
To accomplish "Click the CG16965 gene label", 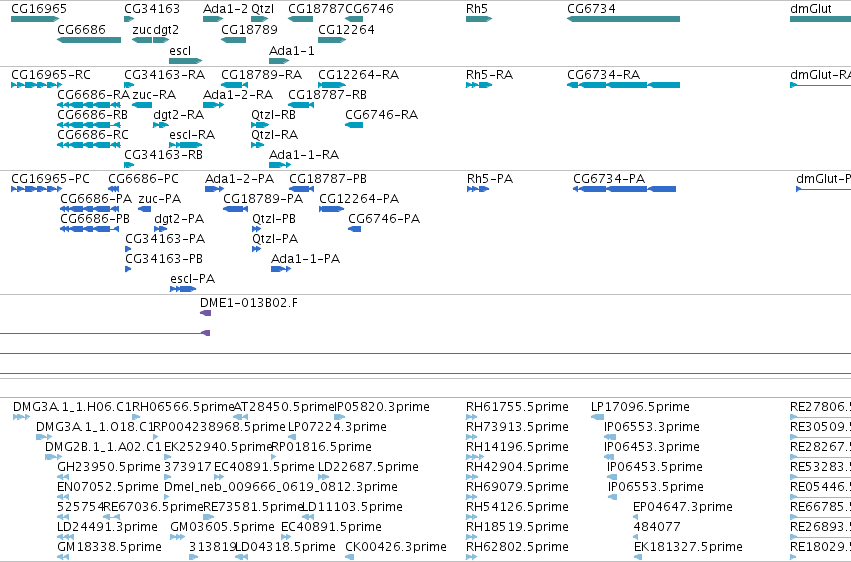I will tap(39, 9).
